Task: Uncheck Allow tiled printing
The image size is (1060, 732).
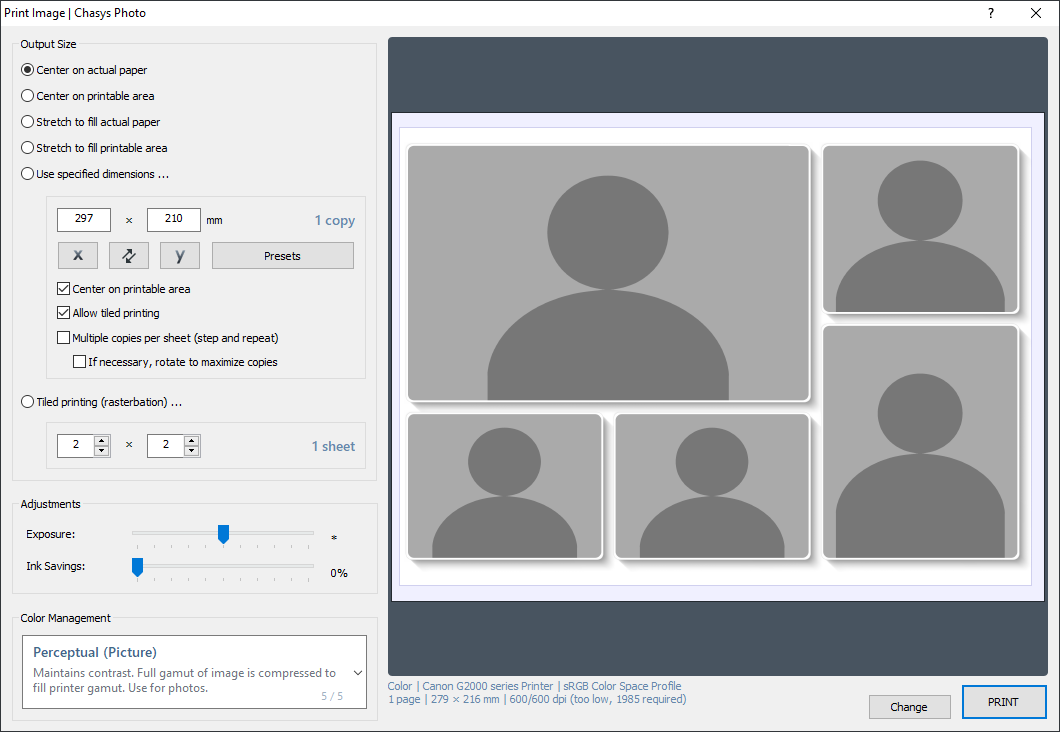Action: pyautogui.click(x=64, y=313)
